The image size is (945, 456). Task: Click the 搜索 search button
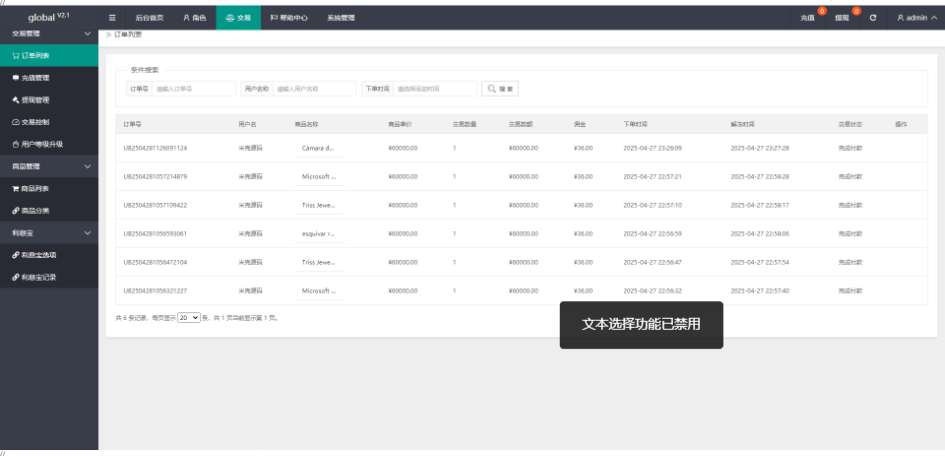point(500,89)
